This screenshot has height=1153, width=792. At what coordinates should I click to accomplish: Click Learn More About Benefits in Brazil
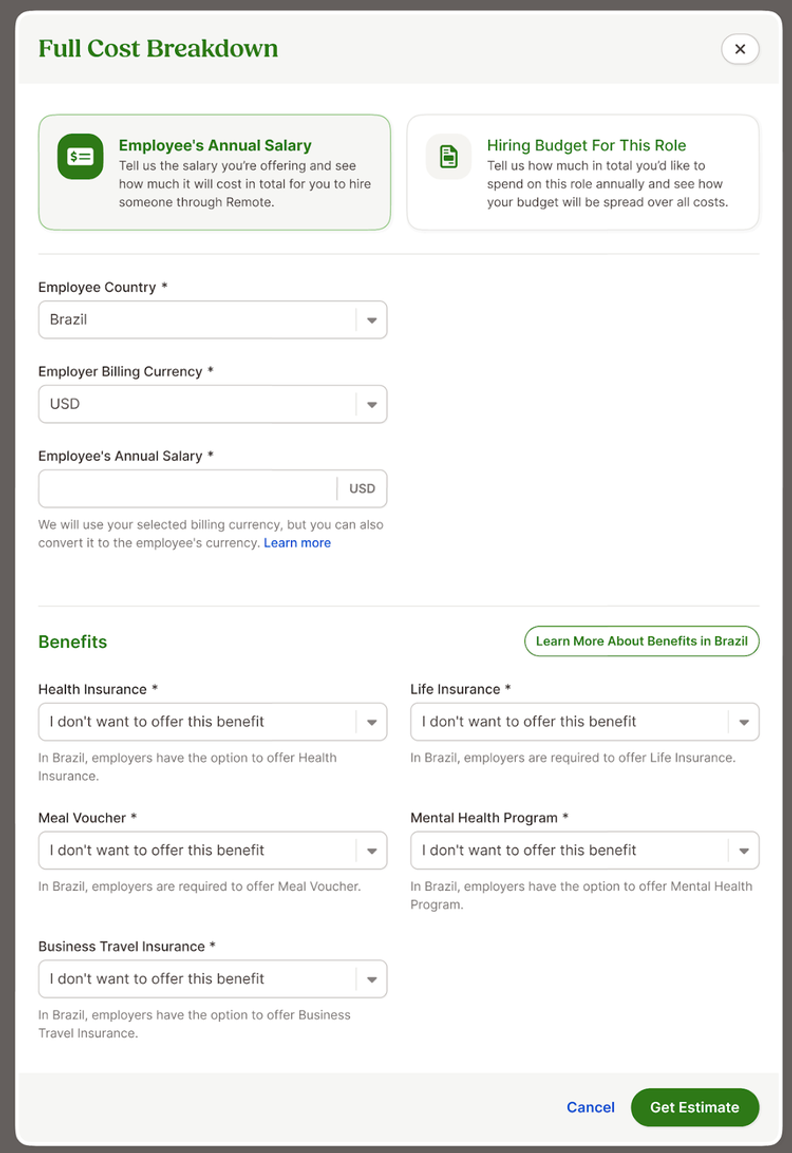(x=641, y=641)
